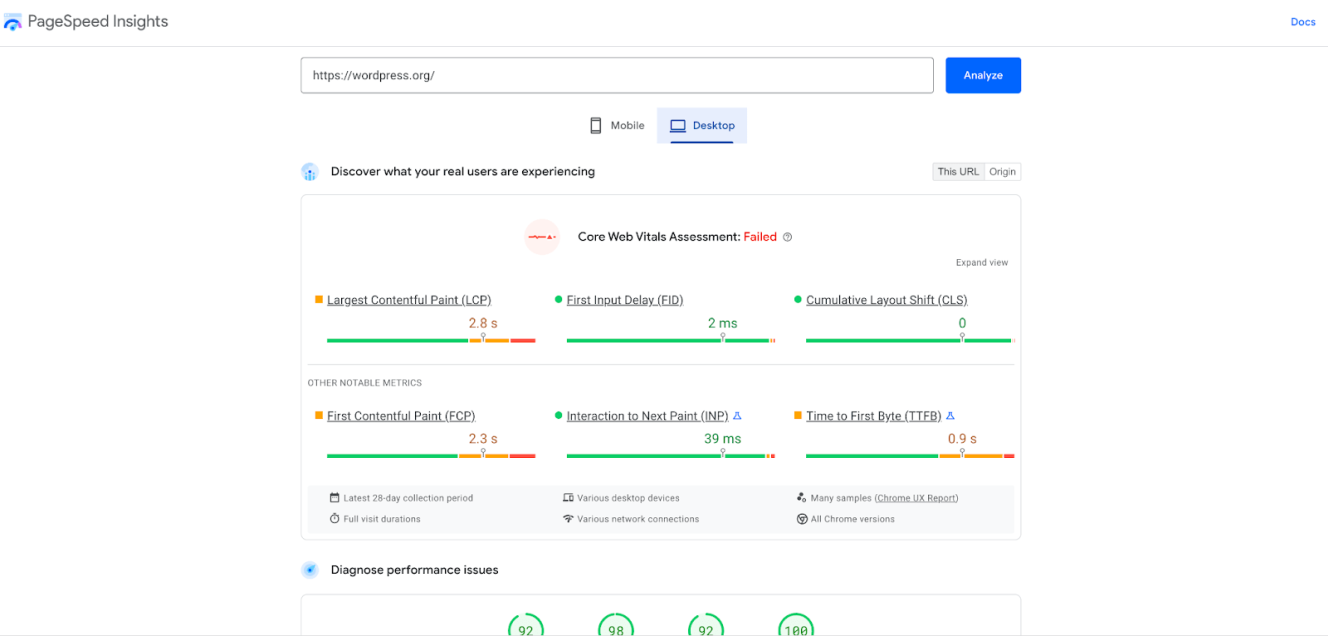Click the Core Web Vitals failed pulse icon

coord(542,237)
